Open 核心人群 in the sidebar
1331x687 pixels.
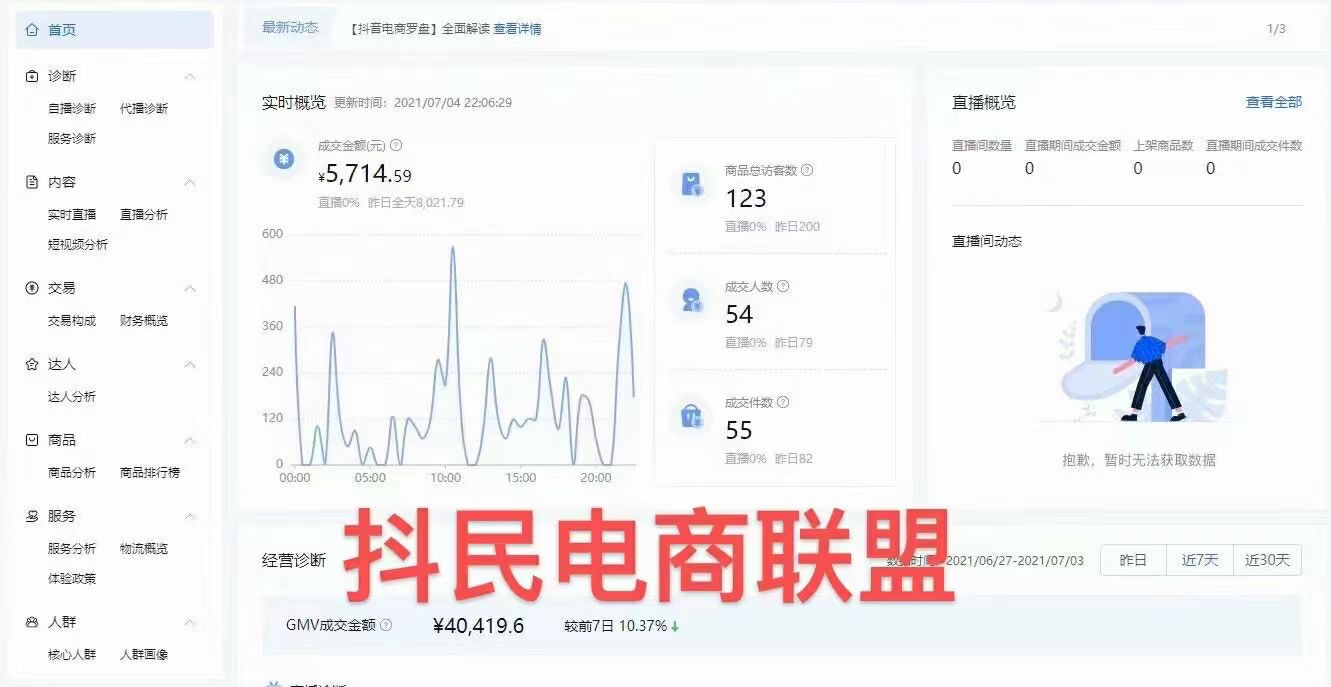[x=72, y=655]
